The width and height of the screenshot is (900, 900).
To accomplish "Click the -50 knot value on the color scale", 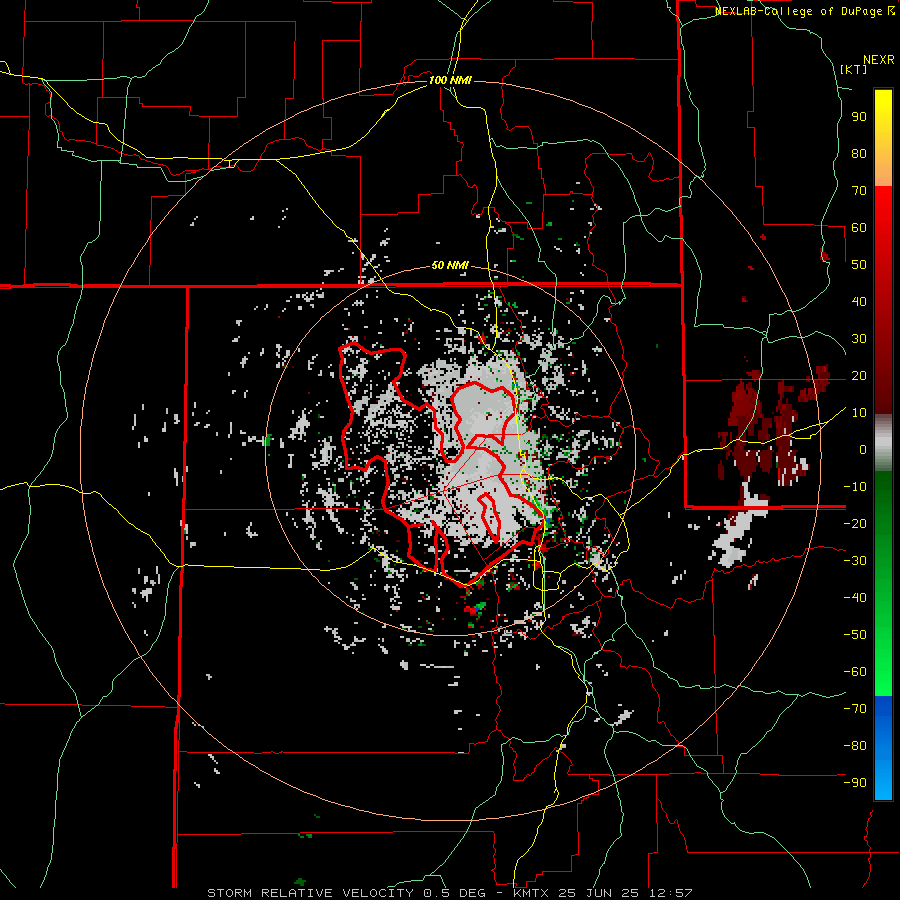I will point(855,635).
